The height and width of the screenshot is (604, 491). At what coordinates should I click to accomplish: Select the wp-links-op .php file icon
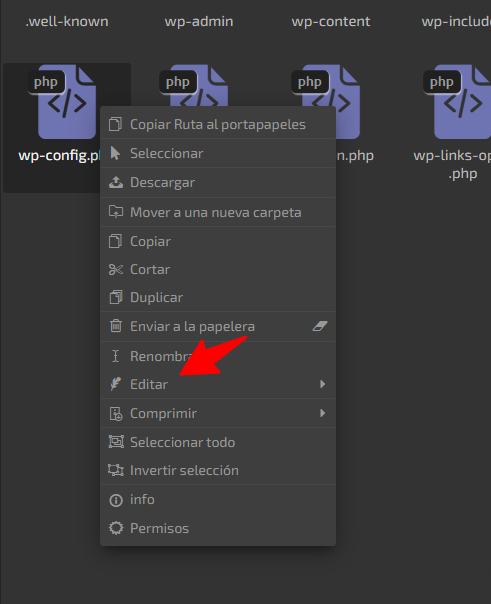[458, 102]
